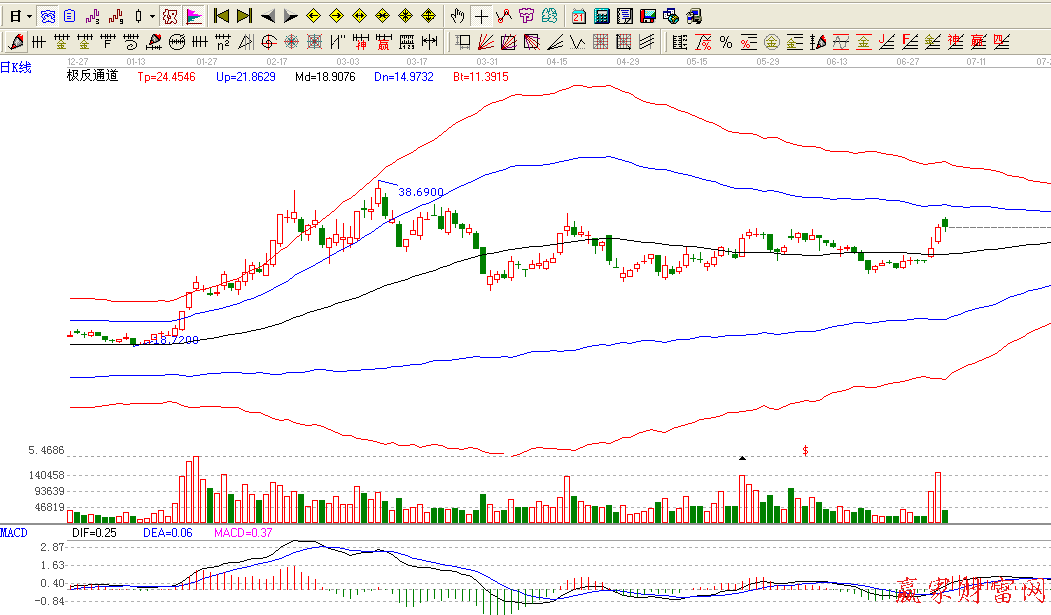Image resolution: width=1051 pixels, height=615 pixels.
Task: Click the MACD indicator label
Action: pos(14,533)
